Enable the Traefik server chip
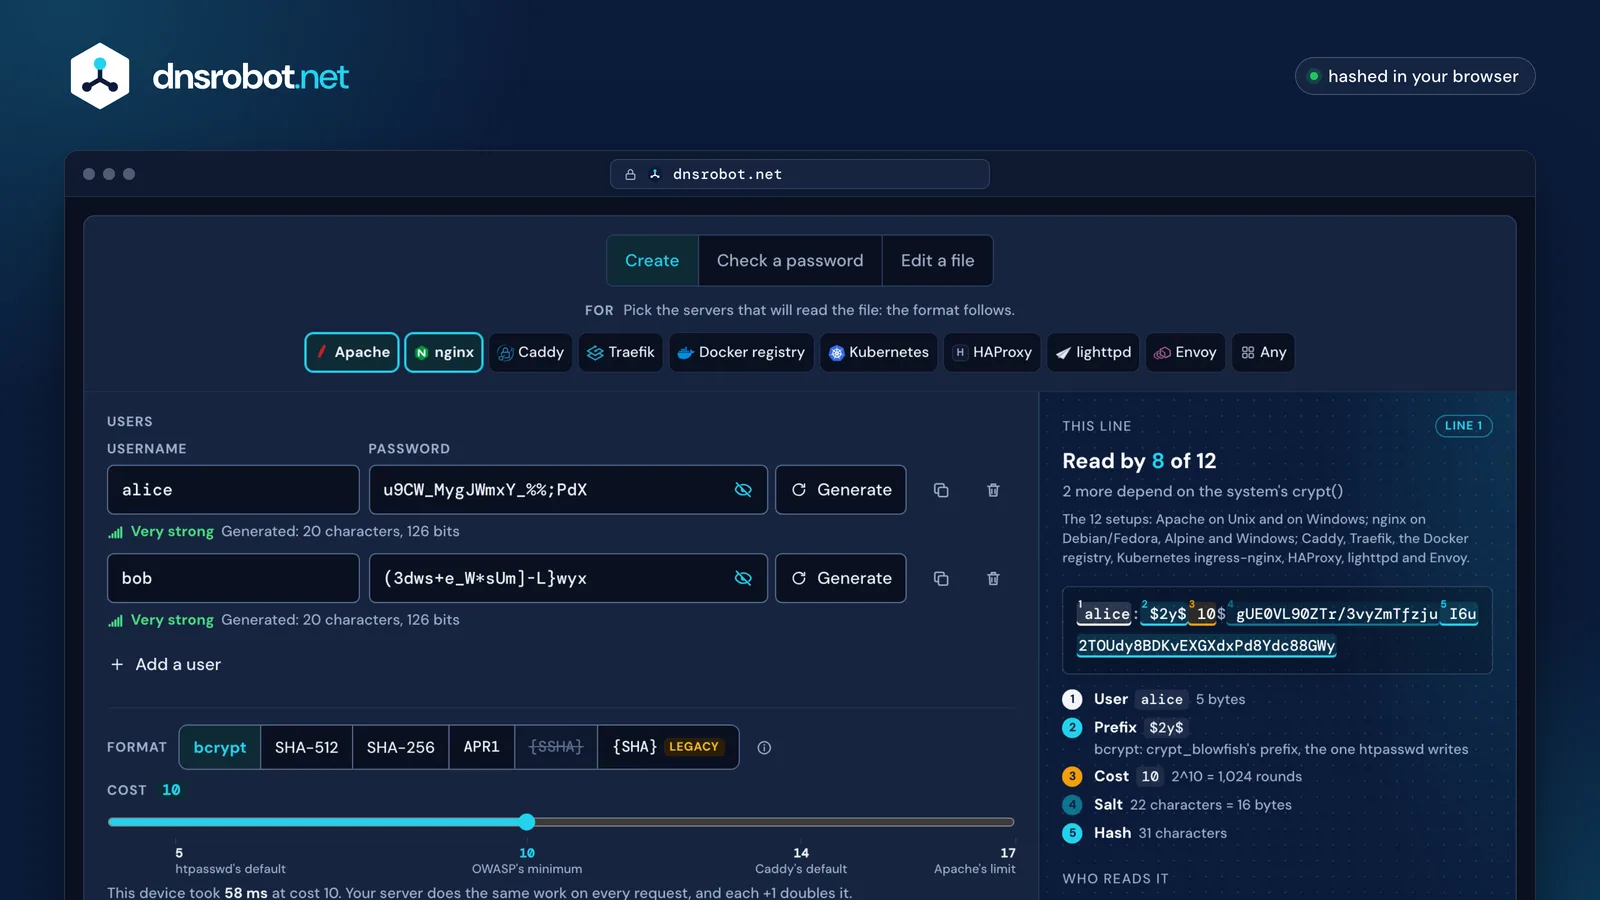 [621, 352]
